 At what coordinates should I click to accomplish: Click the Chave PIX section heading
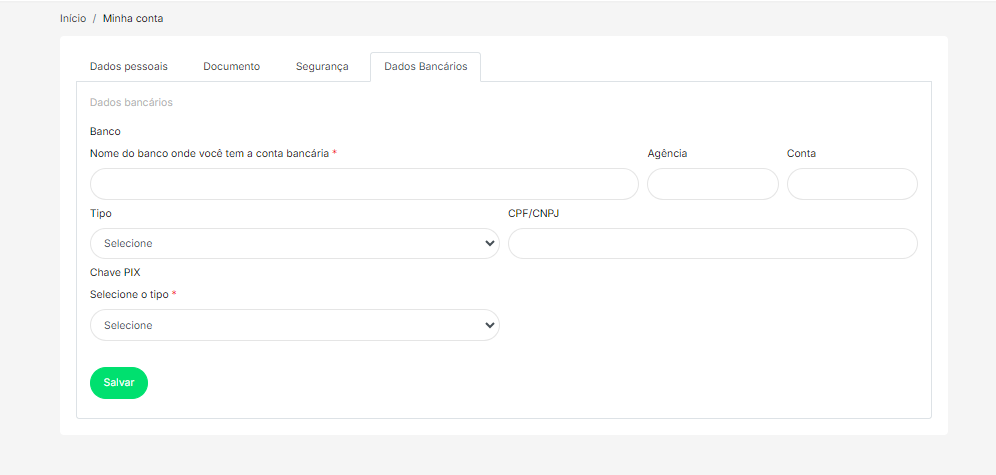[x=114, y=272]
